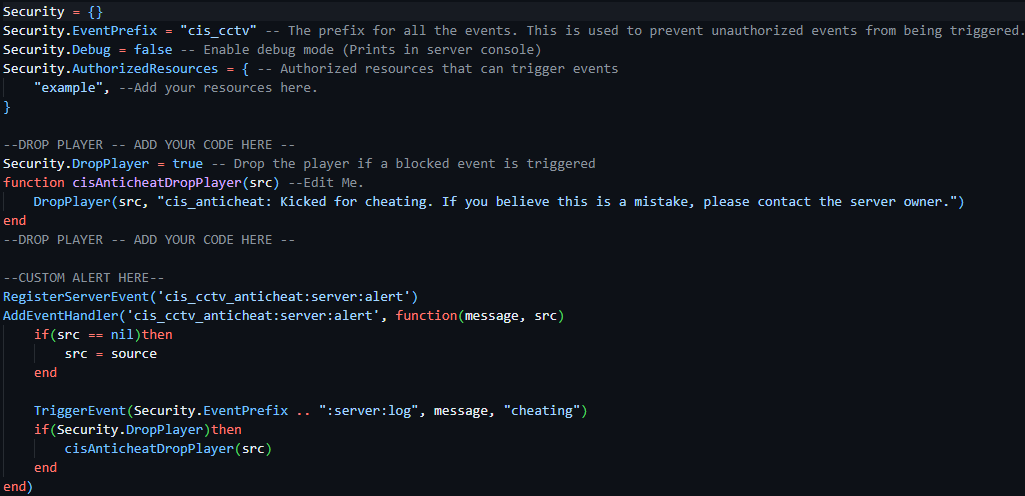The image size is (1025, 496).
Task: Click the kick message string about cheating
Action: click(x=557, y=201)
